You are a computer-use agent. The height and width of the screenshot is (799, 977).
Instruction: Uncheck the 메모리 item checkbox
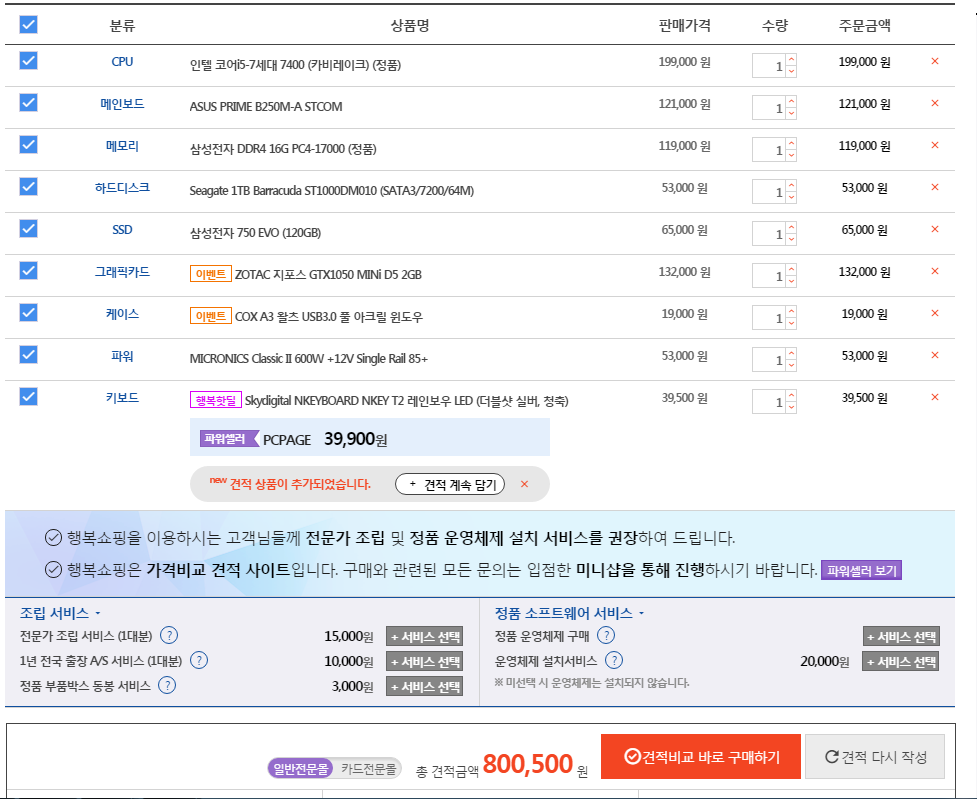click(x=29, y=145)
